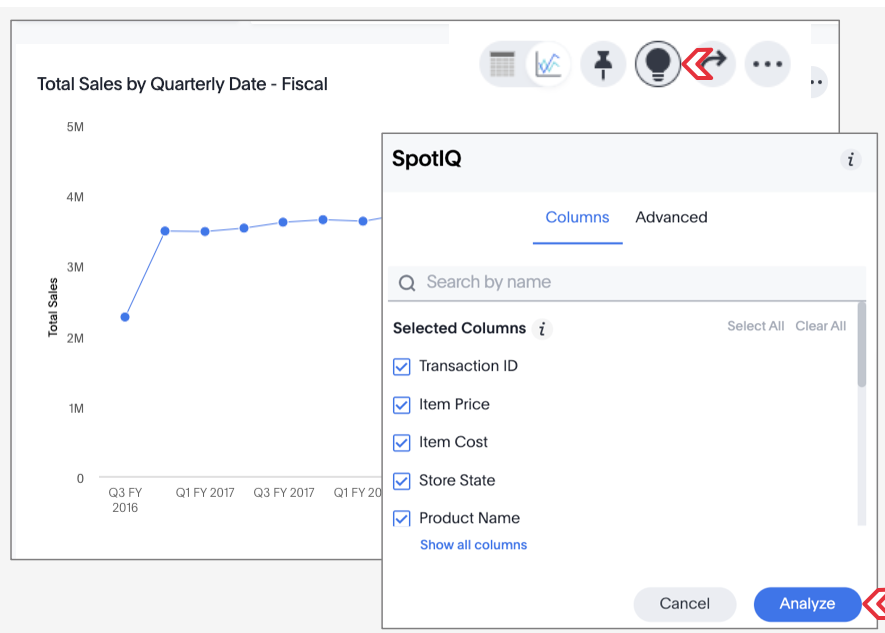Click SpotIQ panel info icon

point(850,159)
